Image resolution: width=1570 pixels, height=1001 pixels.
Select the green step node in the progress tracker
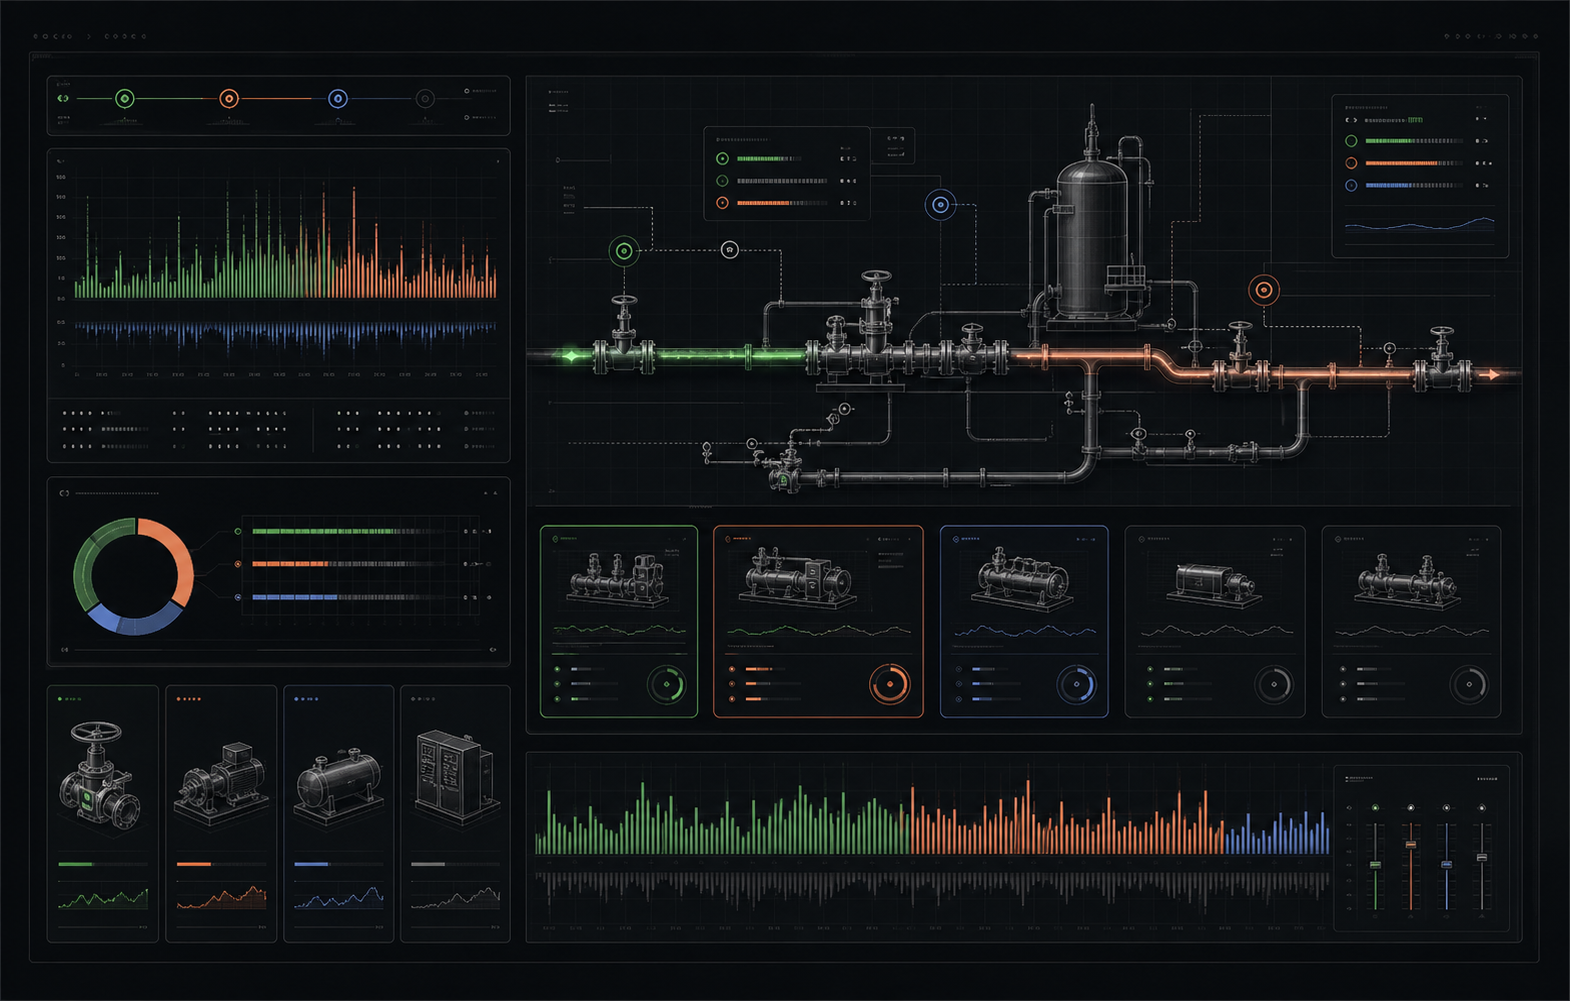coord(124,98)
